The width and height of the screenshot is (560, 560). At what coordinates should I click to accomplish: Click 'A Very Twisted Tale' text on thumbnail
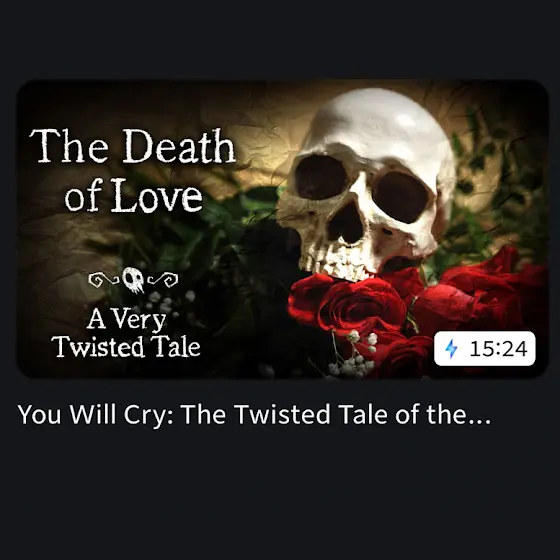(x=126, y=333)
